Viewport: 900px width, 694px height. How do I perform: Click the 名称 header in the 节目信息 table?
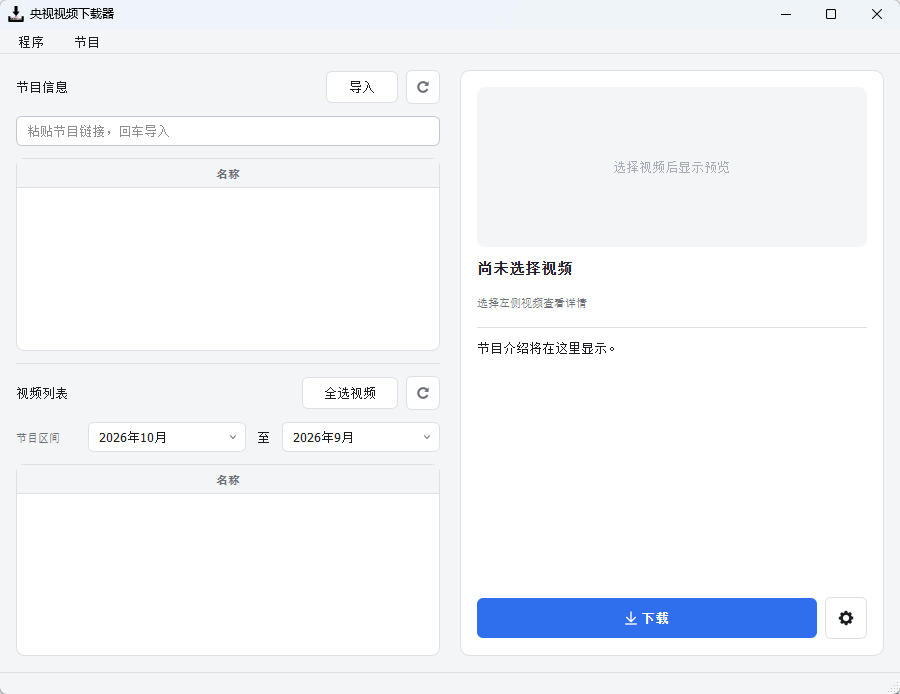click(x=228, y=174)
